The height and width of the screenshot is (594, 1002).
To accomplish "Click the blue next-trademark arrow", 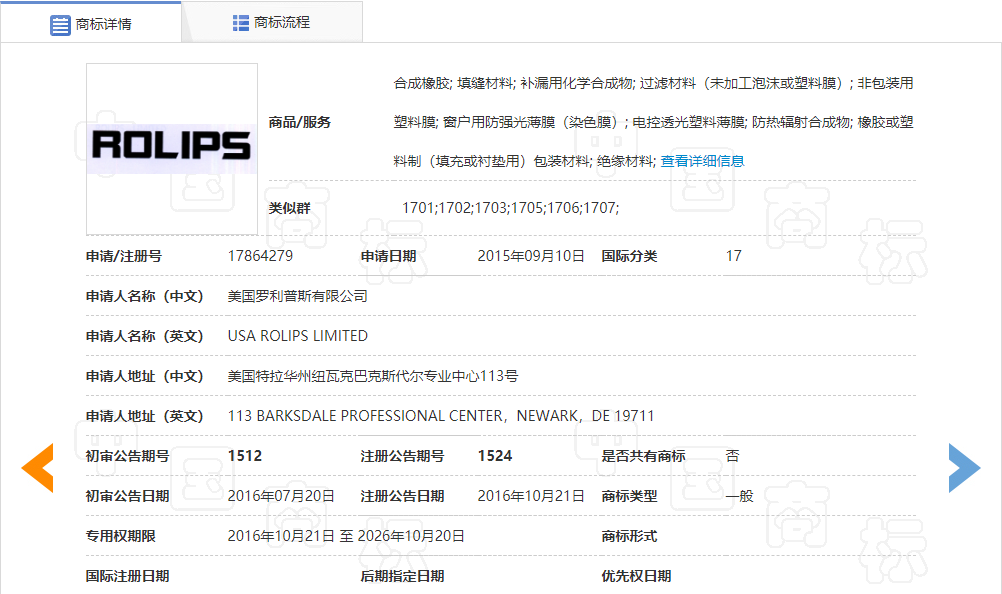I will click(x=964, y=467).
